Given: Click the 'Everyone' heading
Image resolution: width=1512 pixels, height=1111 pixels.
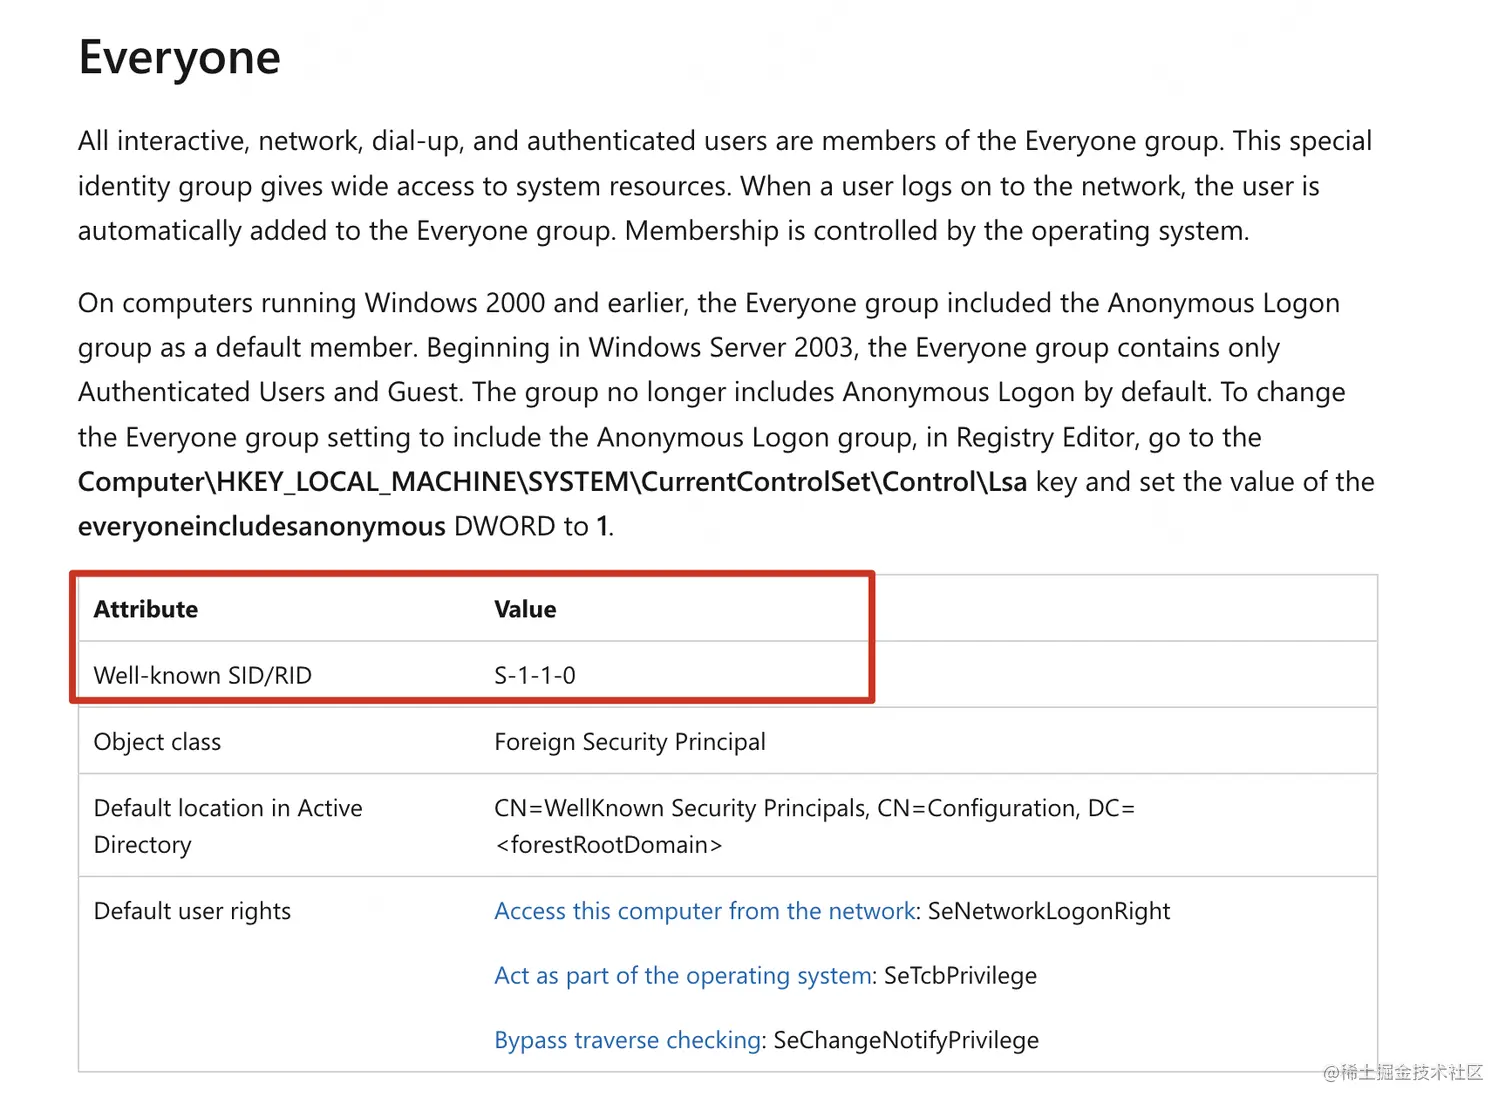Looking at the screenshot, I should pos(180,57).
